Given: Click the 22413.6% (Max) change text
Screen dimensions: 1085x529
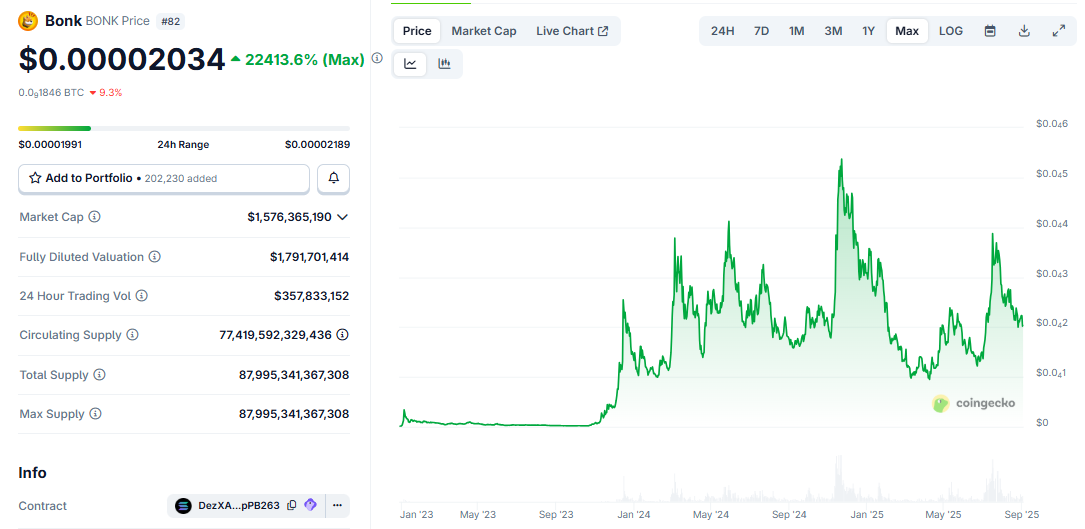Looking at the screenshot, I should click(x=304, y=60).
